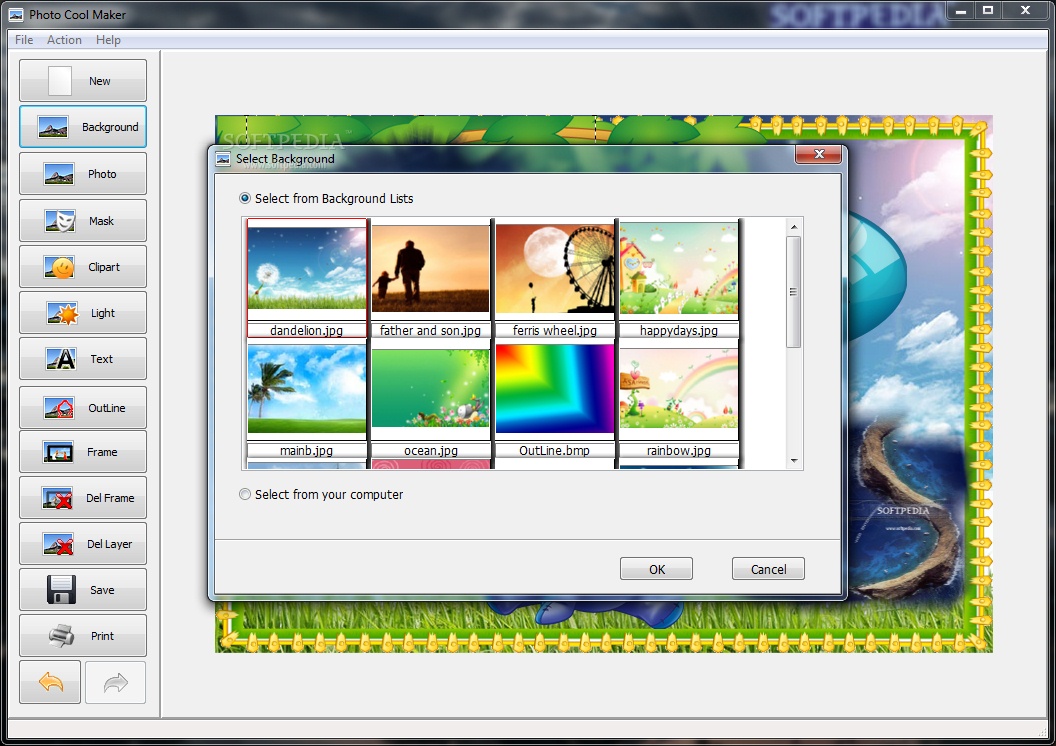Enable Select from Background Lists option

245,199
